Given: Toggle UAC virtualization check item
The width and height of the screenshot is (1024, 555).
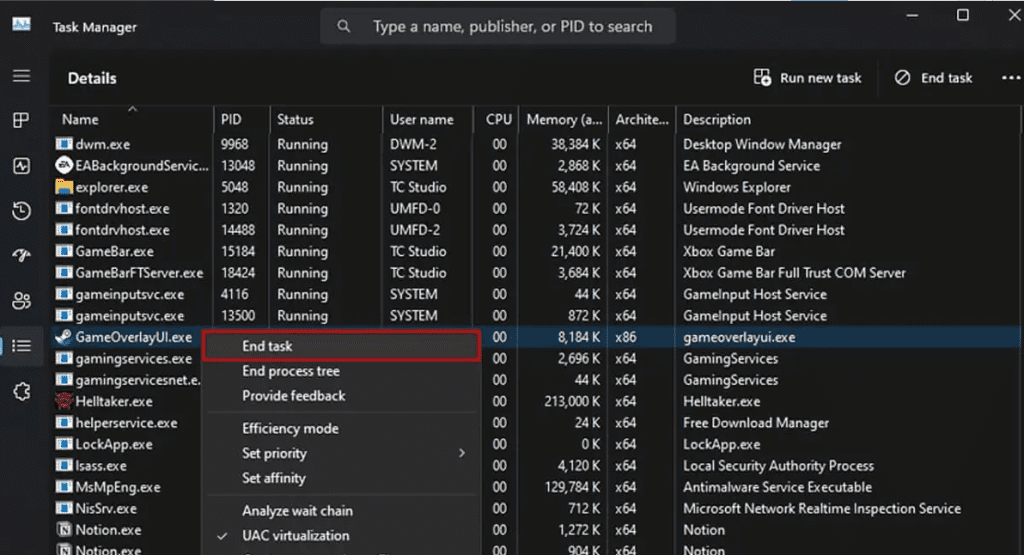Looking at the screenshot, I should point(295,536).
